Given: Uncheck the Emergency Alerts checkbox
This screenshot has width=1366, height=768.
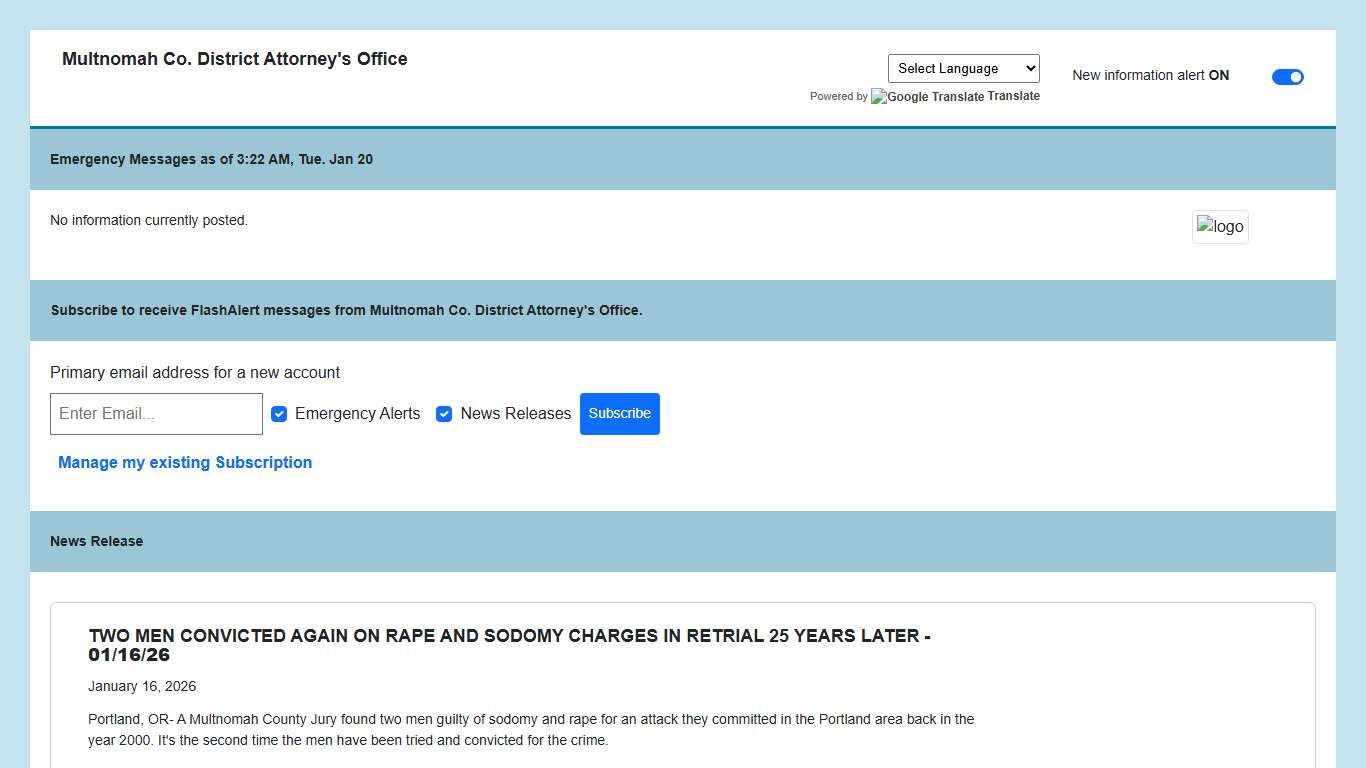Looking at the screenshot, I should coord(279,414).
